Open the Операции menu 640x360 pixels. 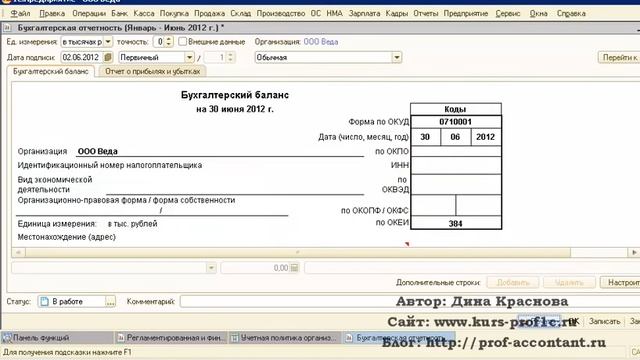click(x=89, y=13)
